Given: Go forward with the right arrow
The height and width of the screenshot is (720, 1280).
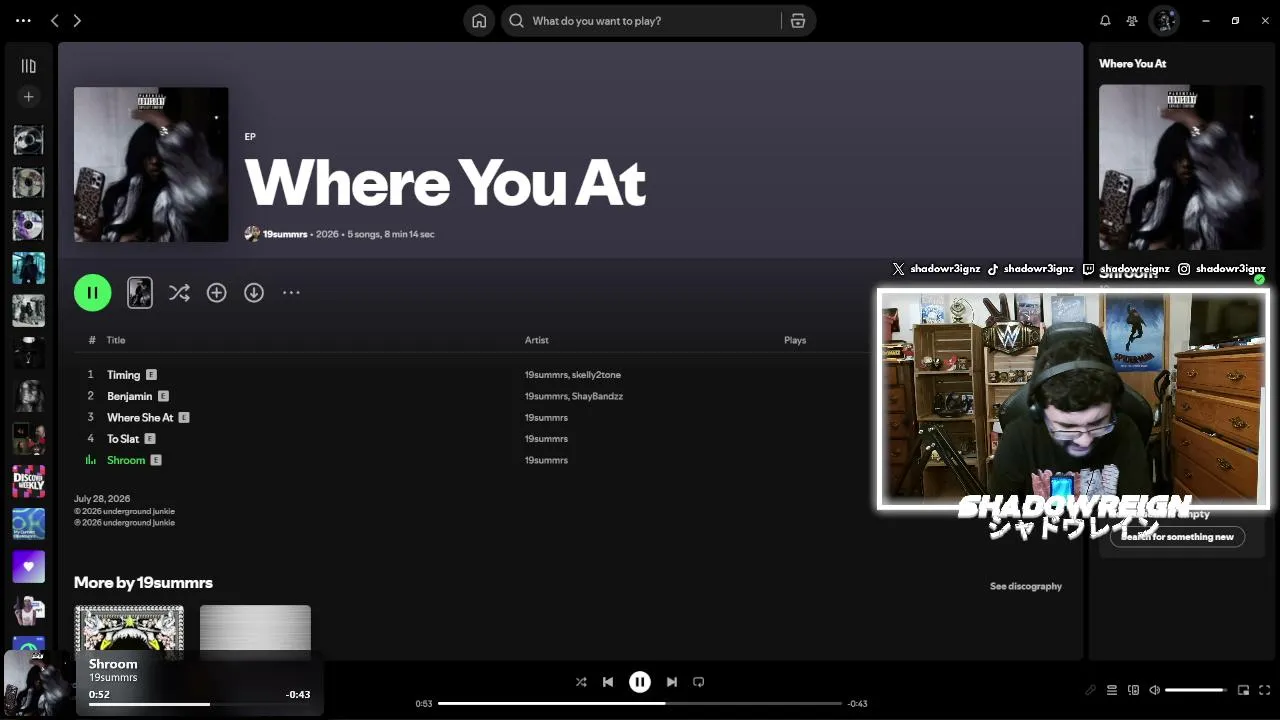Looking at the screenshot, I should pos(77,20).
